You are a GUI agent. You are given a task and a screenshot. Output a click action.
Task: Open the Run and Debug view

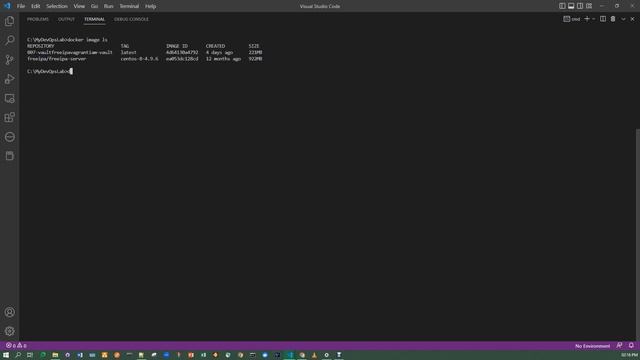click(9, 79)
